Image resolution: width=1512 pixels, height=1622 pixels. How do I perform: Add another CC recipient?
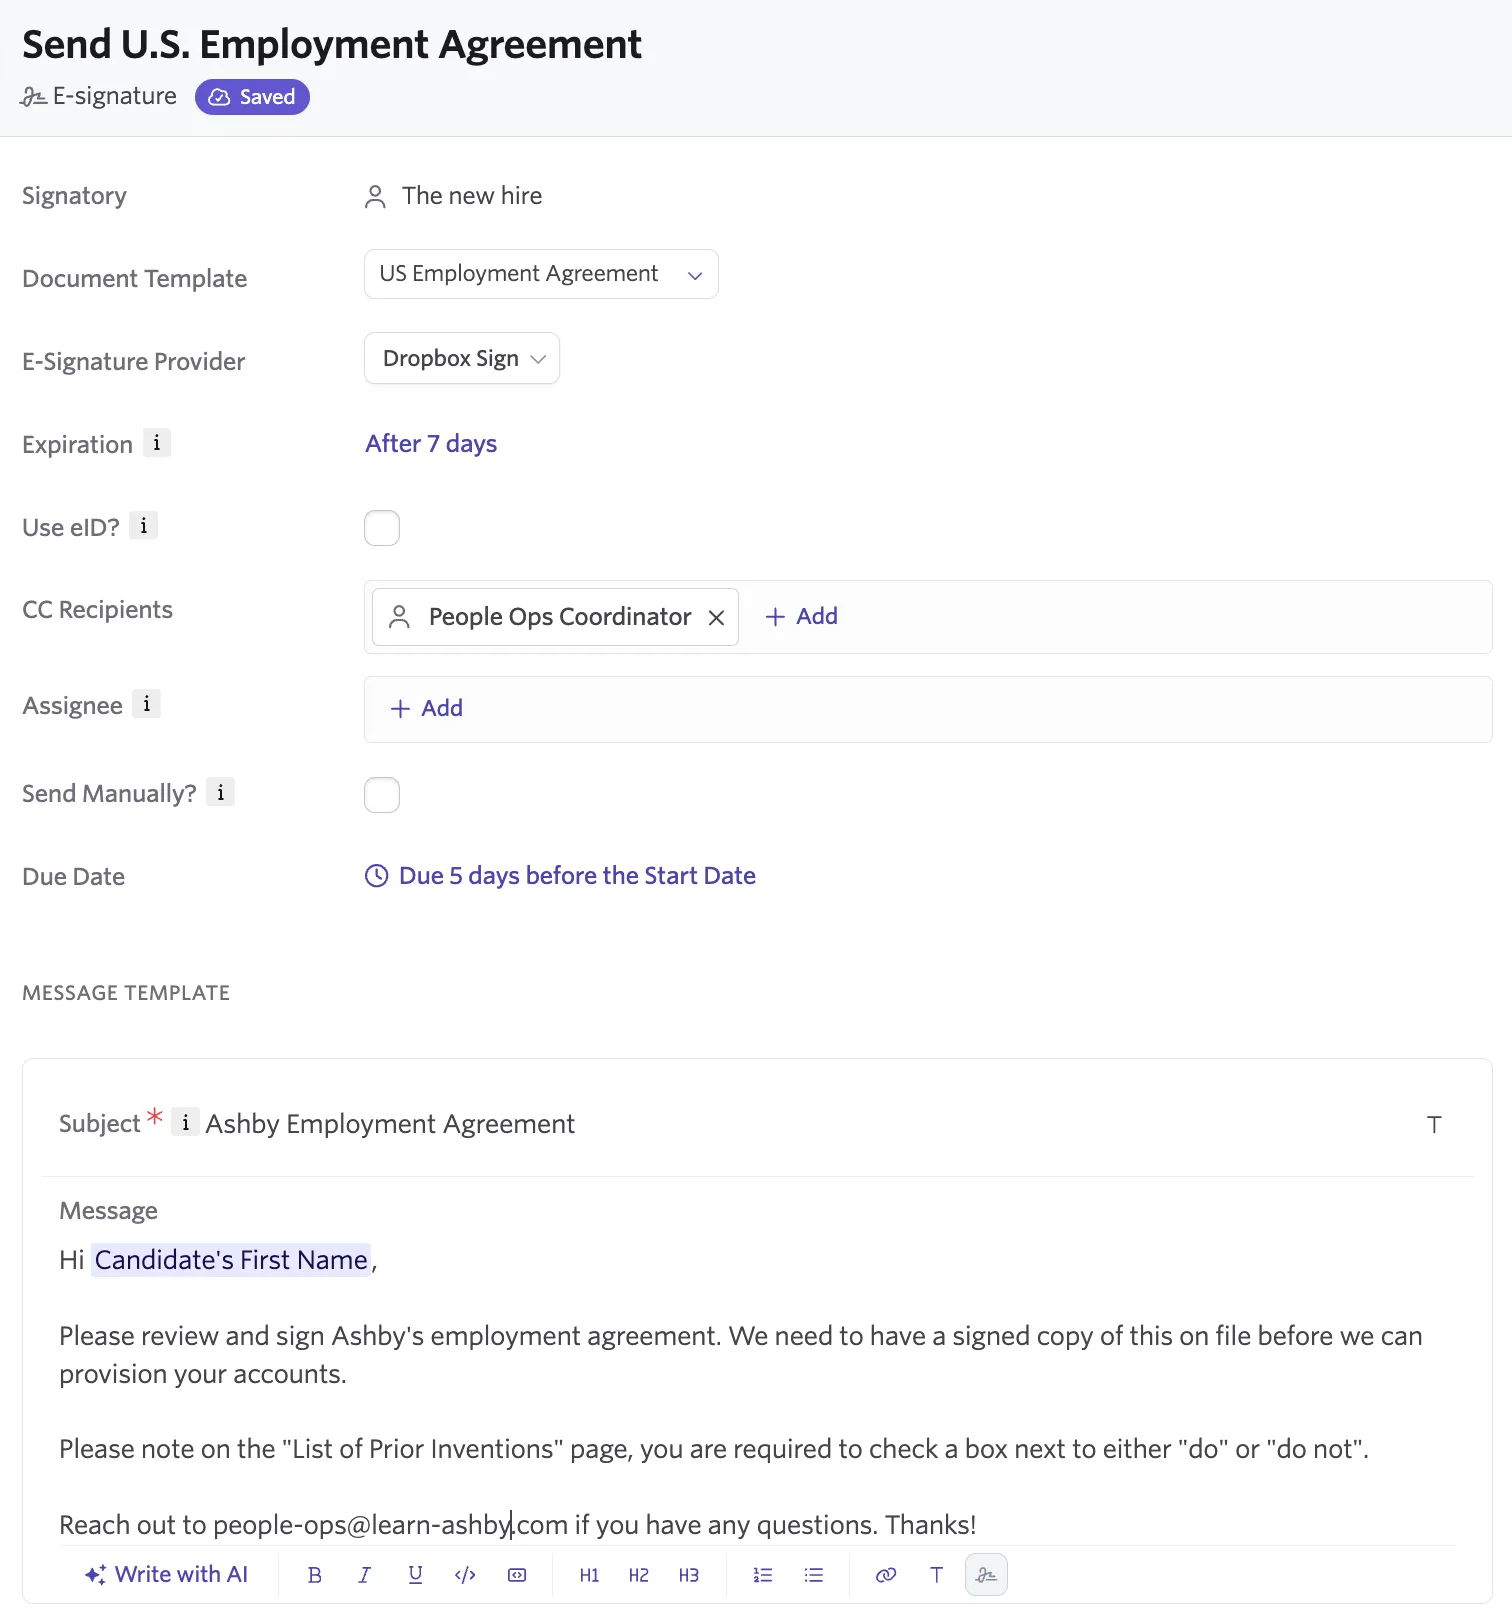(x=802, y=616)
